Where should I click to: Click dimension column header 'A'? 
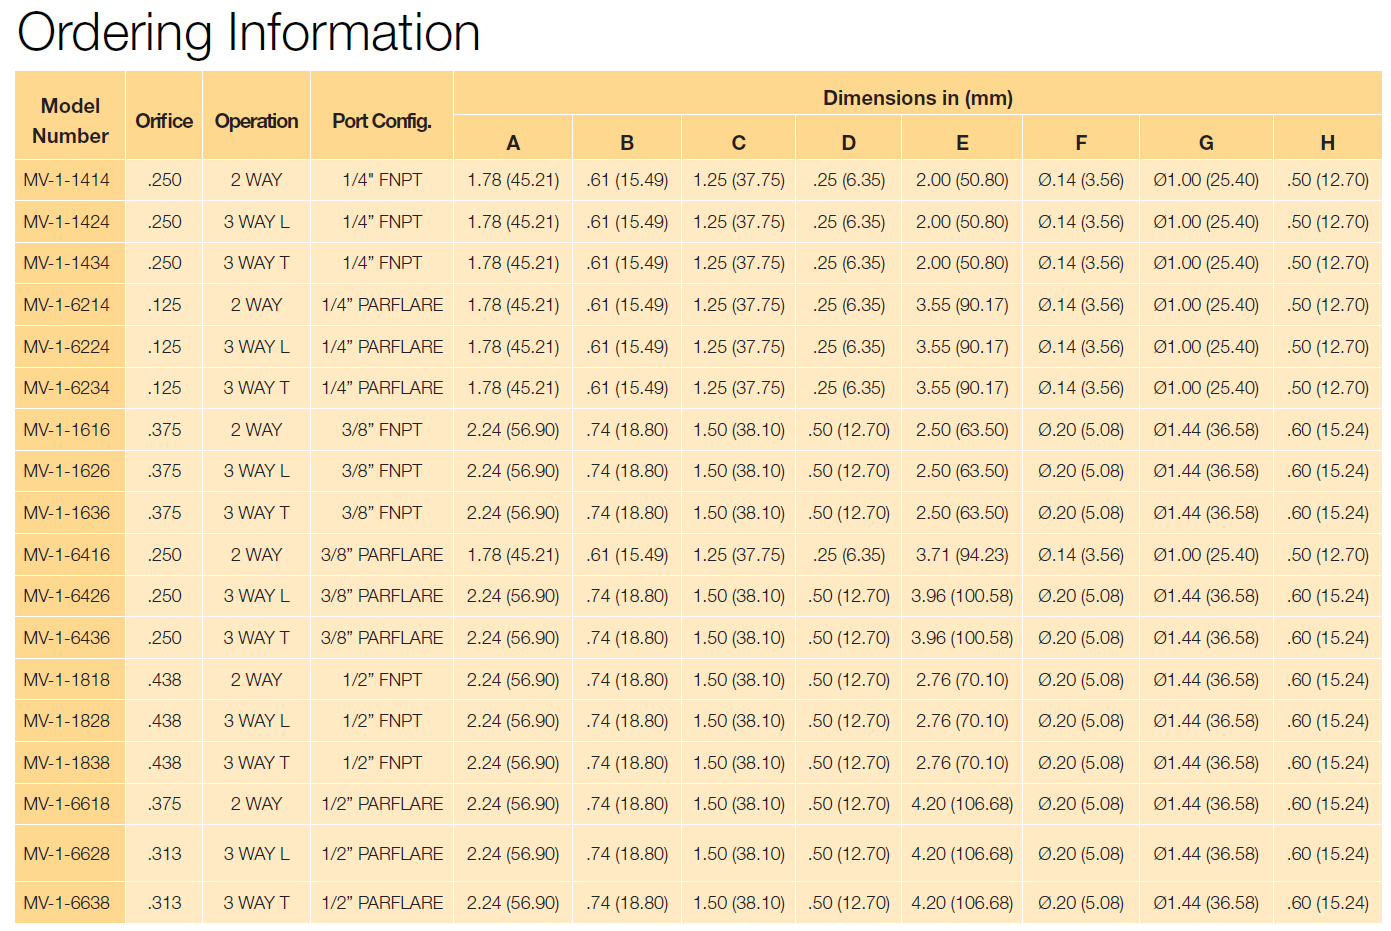513,143
